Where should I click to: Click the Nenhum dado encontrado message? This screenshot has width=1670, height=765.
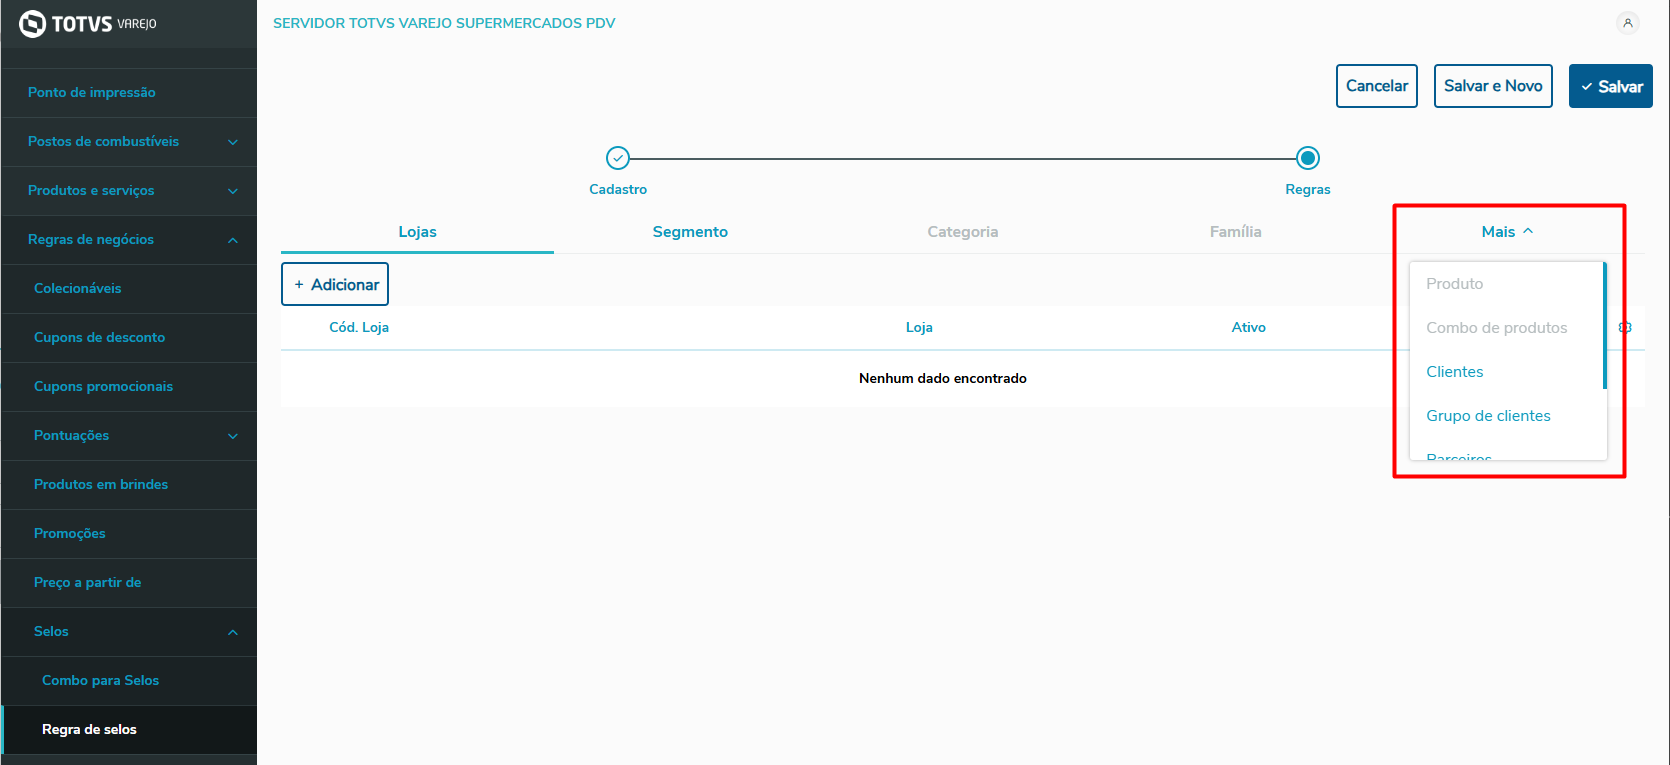943,378
